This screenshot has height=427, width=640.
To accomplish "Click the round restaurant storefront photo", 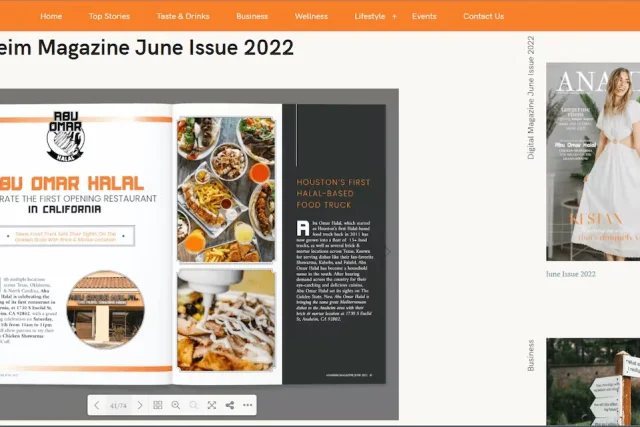I will point(105,309).
